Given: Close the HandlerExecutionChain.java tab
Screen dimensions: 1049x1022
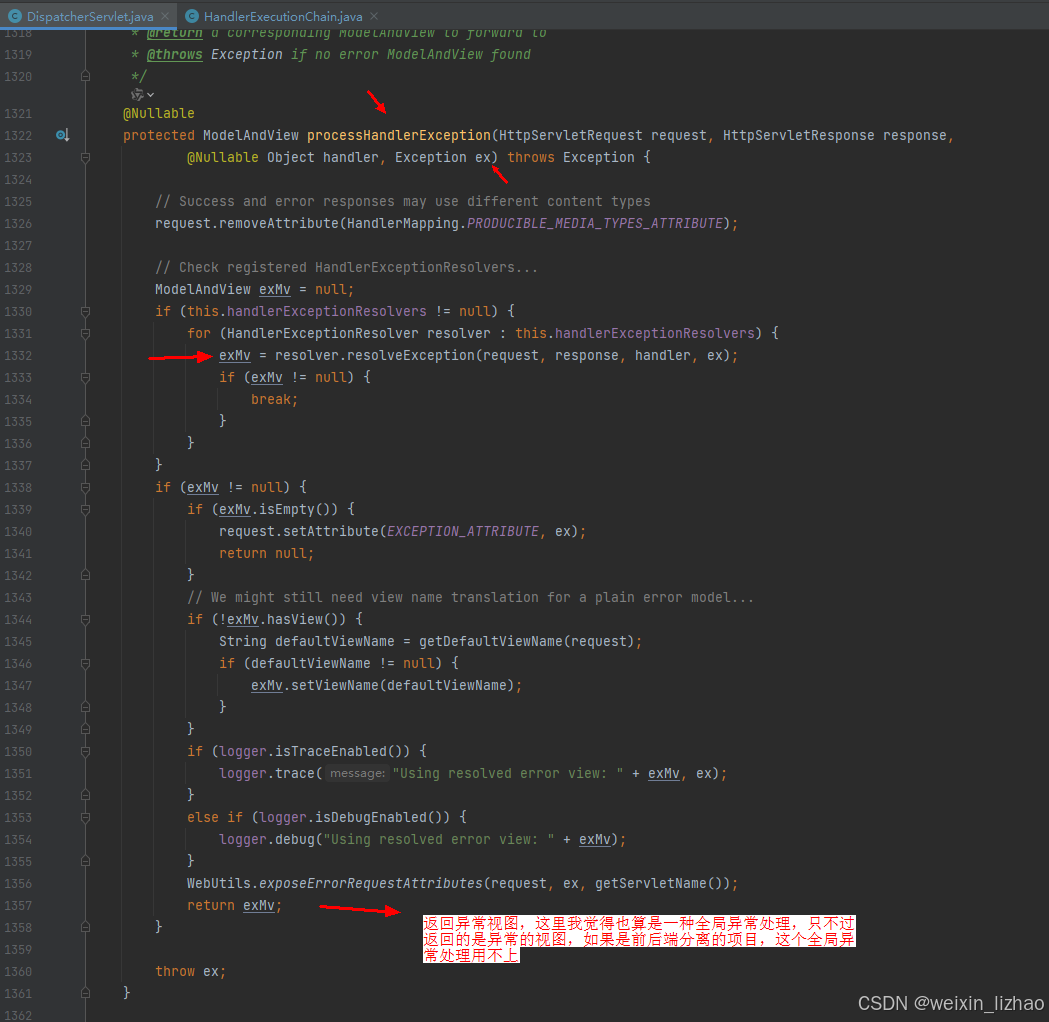Looking at the screenshot, I should (x=374, y=16).
